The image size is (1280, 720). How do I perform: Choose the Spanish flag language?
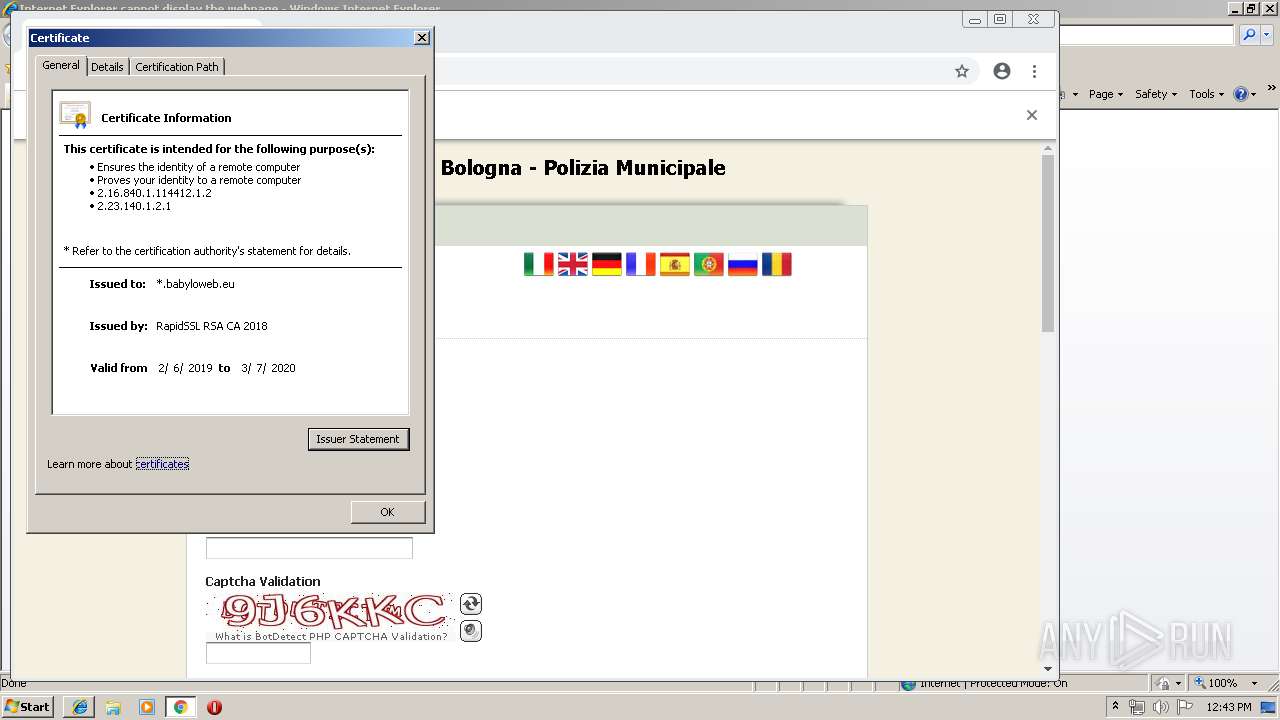pos(674,264)
